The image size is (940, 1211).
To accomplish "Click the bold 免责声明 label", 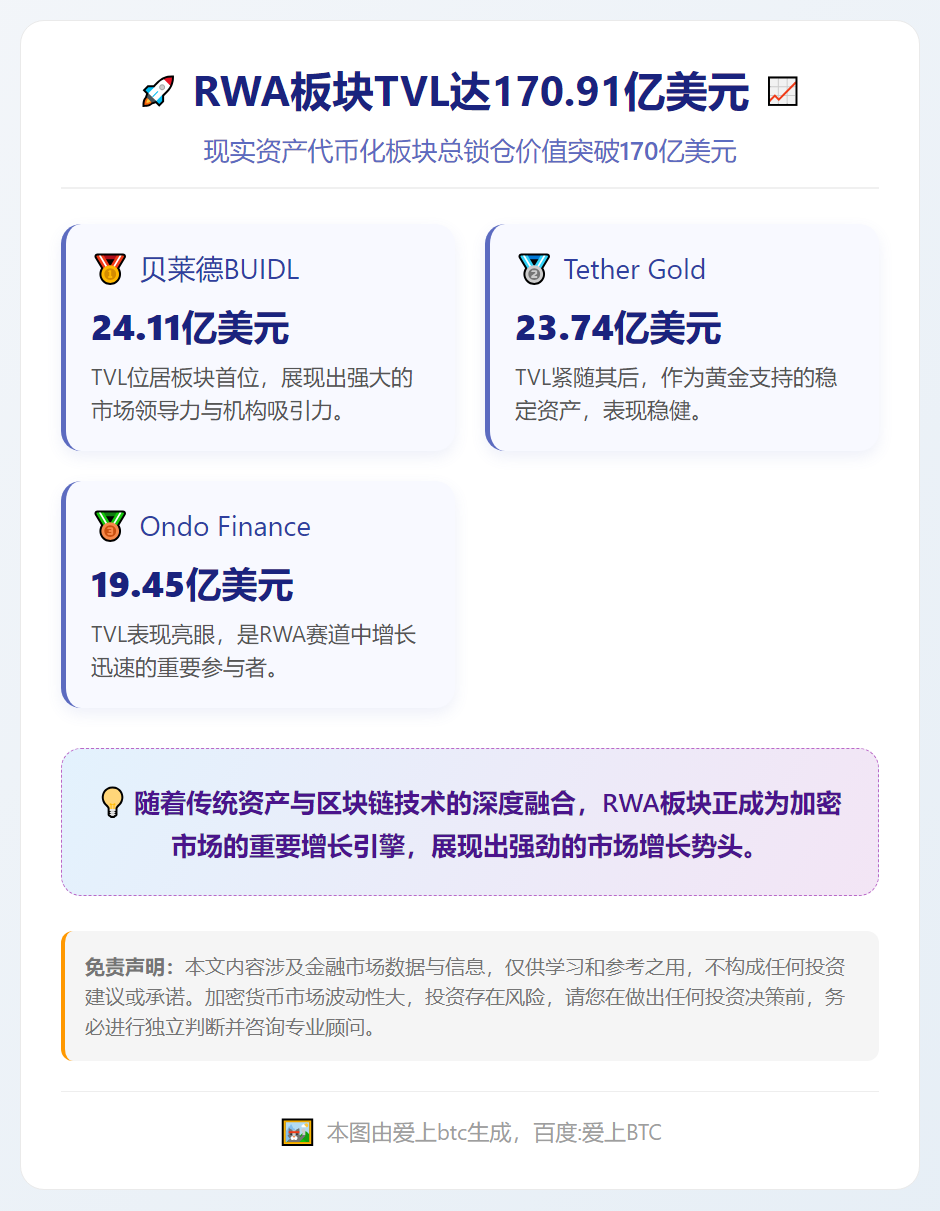I will [x=130, y=967].
